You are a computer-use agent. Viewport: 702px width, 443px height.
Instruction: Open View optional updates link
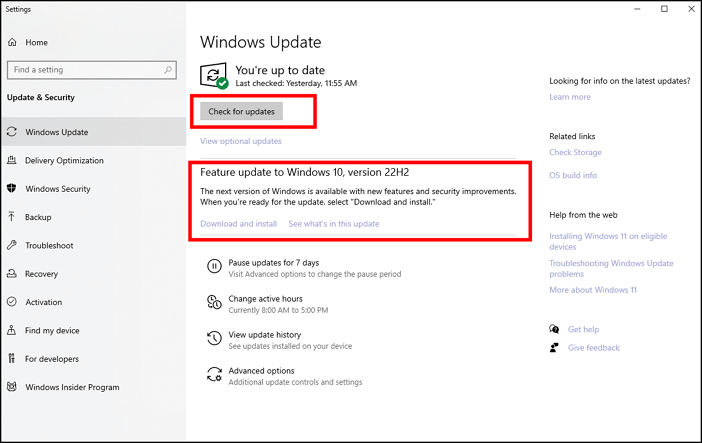click(241, 141)
